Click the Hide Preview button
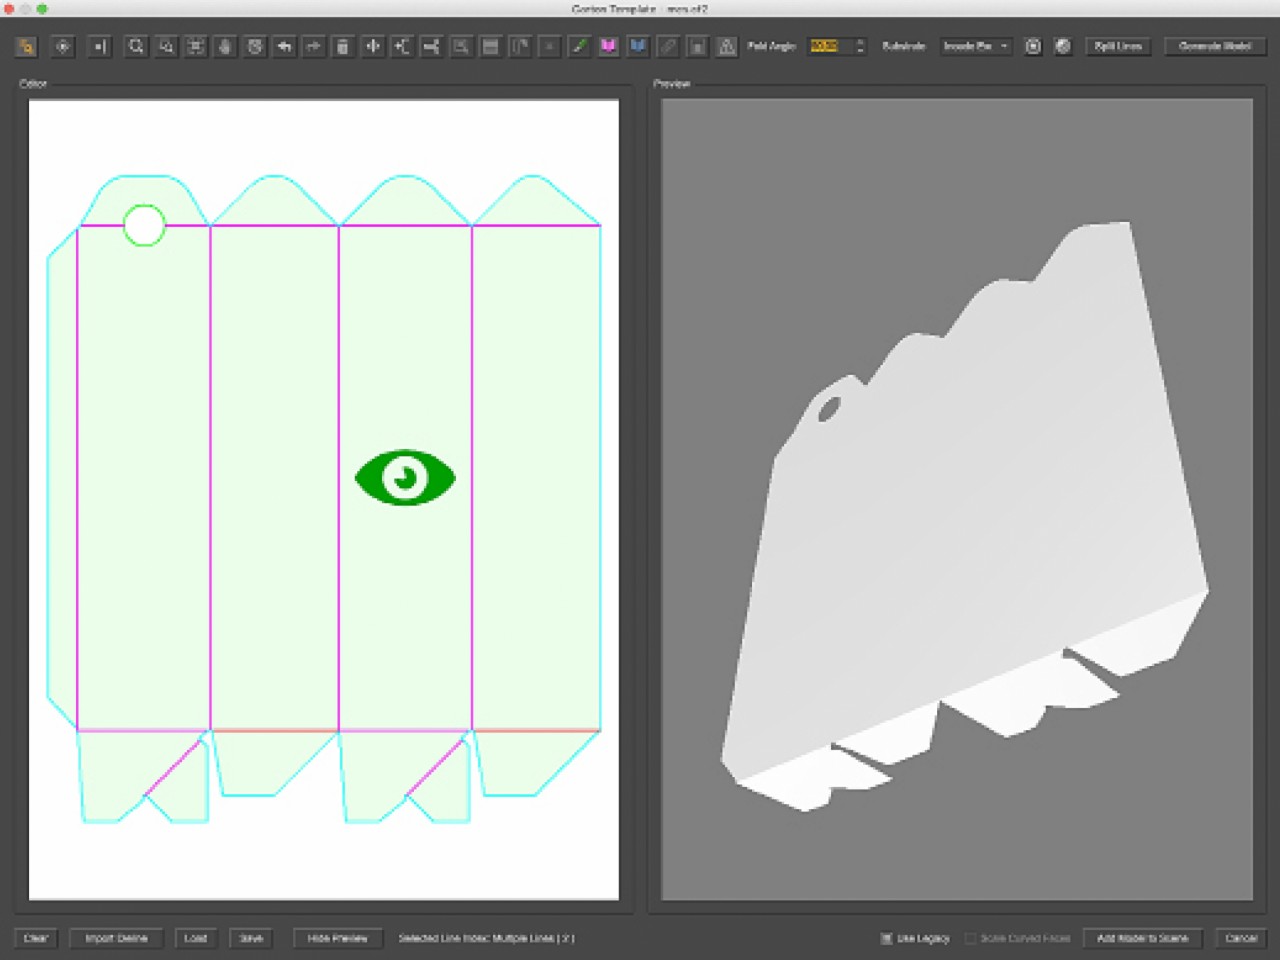Screen dimensions: 1280x960 [337, 938]
